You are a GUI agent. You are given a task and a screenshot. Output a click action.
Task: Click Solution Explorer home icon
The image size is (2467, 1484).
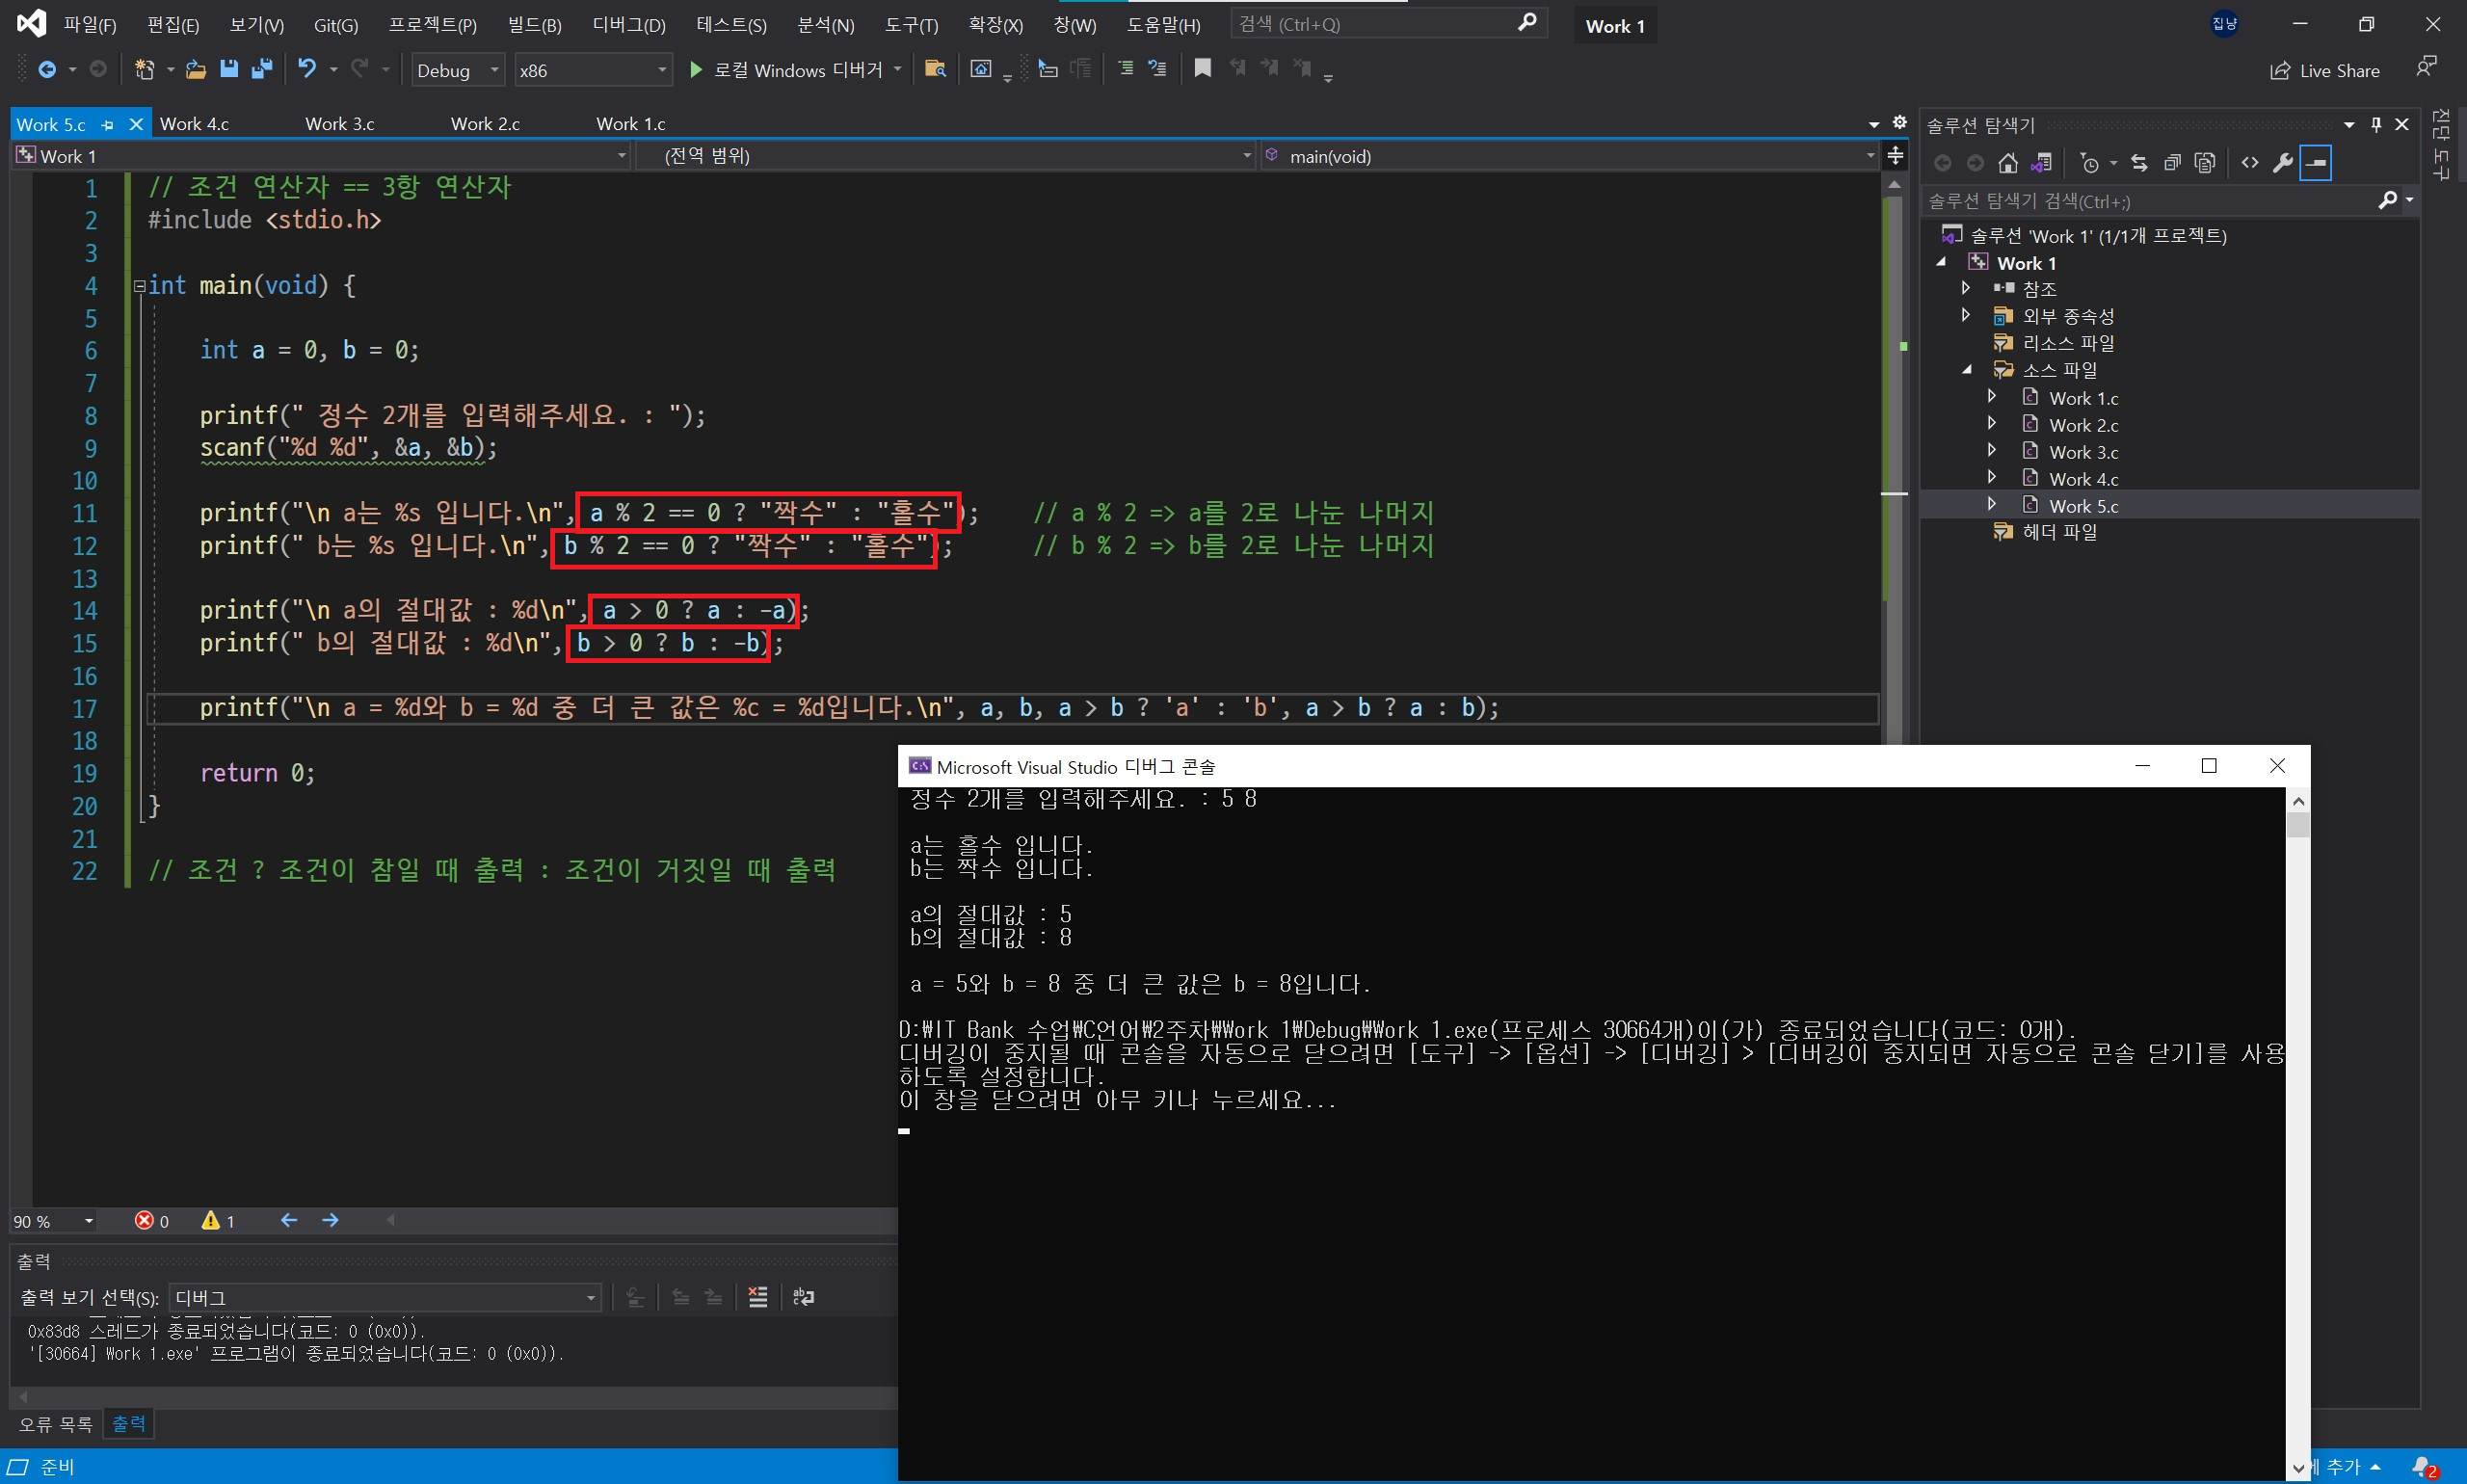coord(2008,163)
